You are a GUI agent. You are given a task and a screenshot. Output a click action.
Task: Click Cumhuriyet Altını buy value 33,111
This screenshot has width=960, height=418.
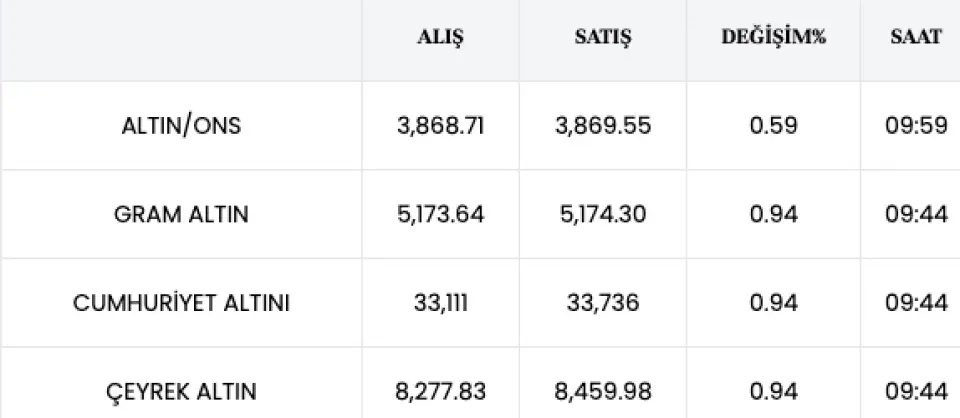(440, 303)
